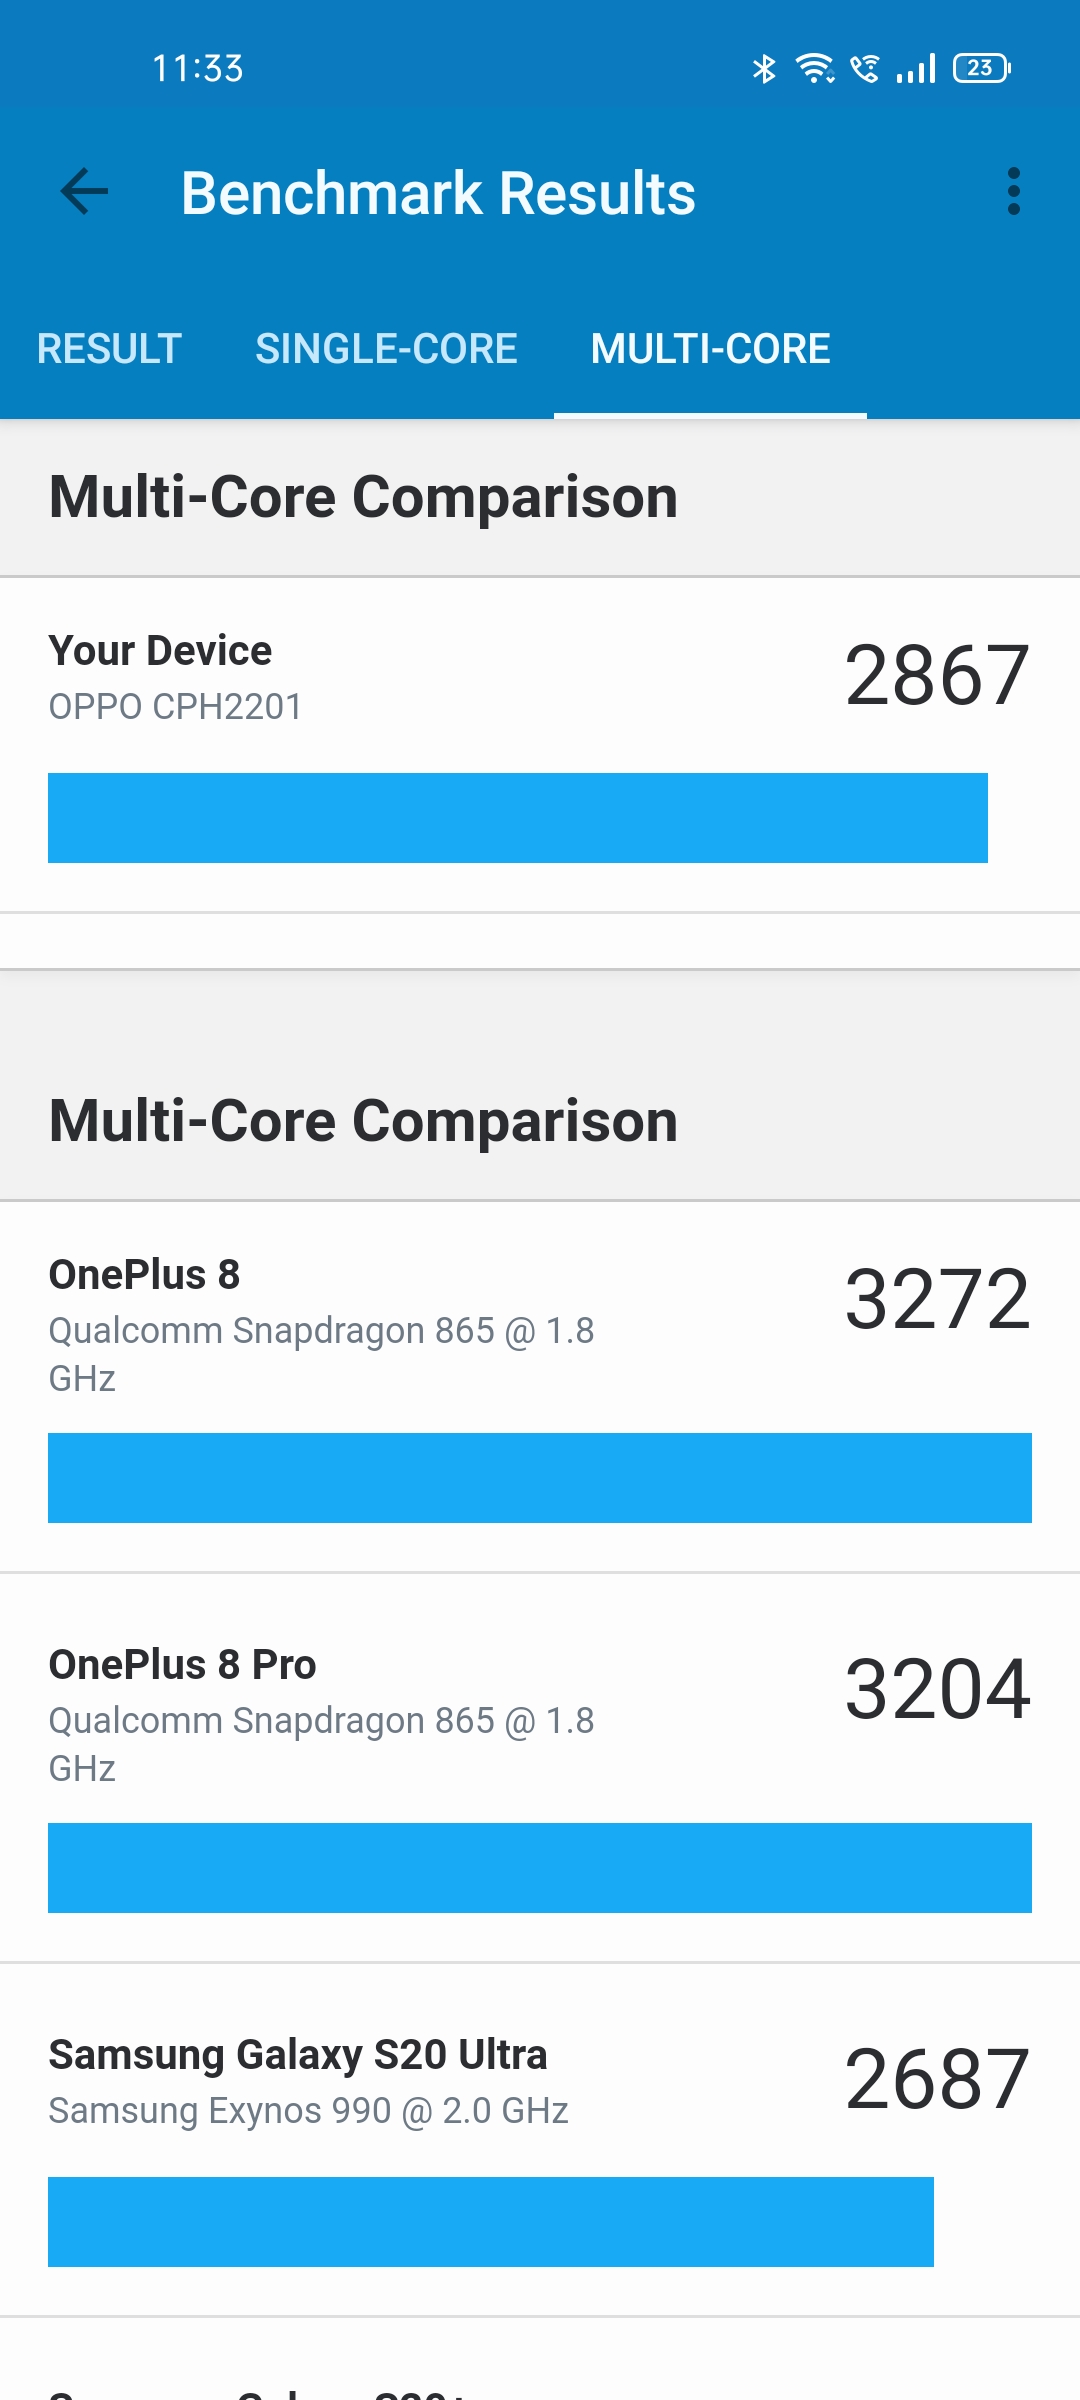
Task: Tap the back arrow icon
Action: click(84, 192)
